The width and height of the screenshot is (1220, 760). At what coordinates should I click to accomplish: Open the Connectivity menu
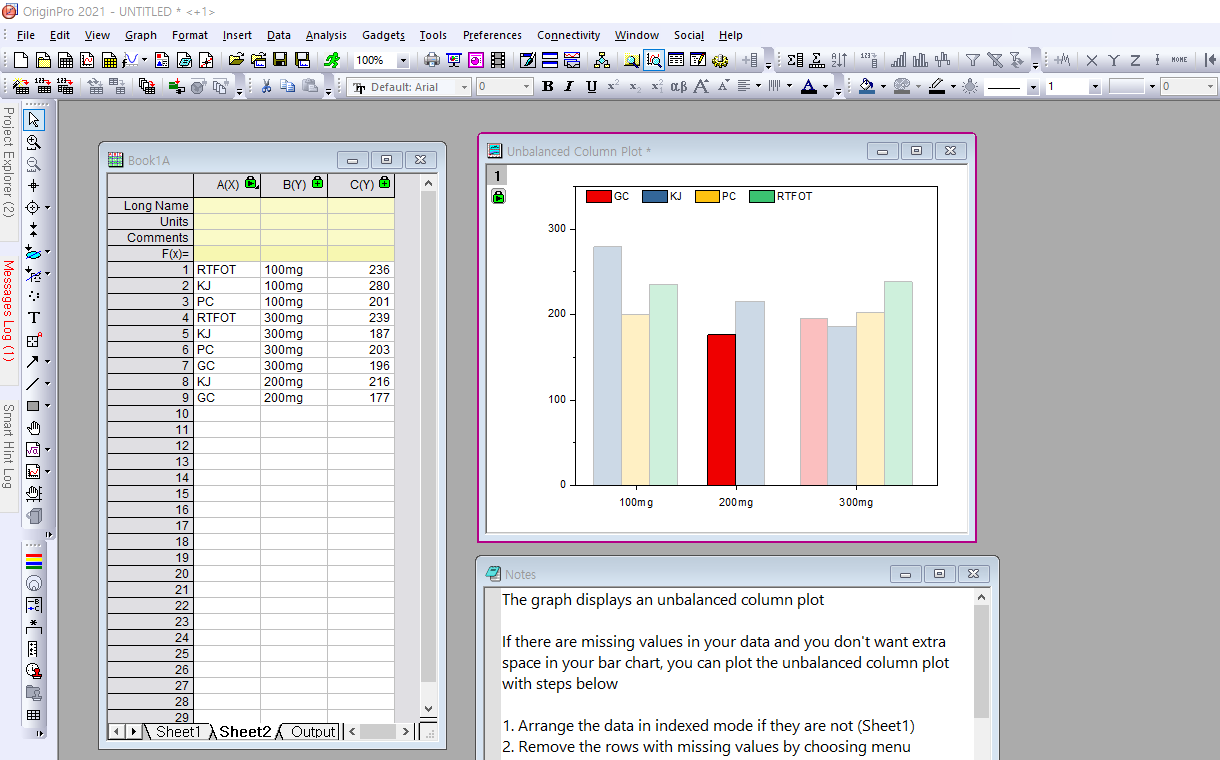[568, 35]
